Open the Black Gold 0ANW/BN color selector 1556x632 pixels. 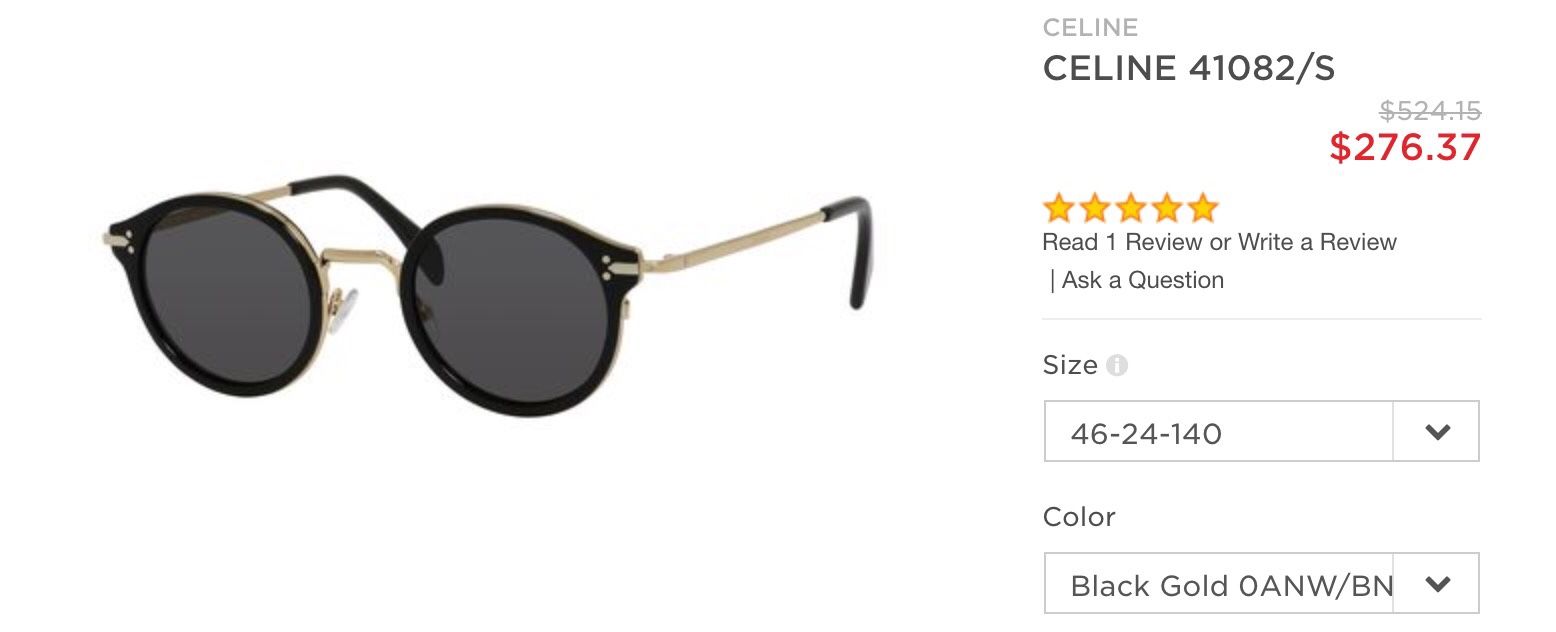point(1261,583)
